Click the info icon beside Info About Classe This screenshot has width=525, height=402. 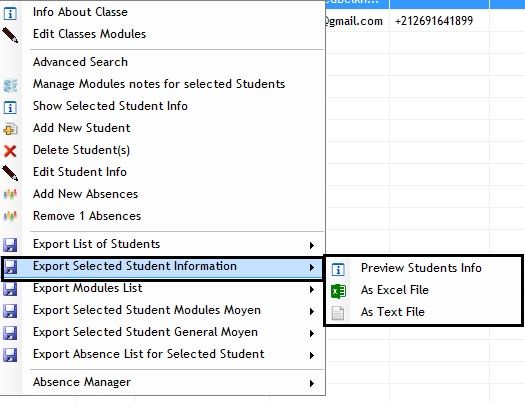tap(10, 14)
